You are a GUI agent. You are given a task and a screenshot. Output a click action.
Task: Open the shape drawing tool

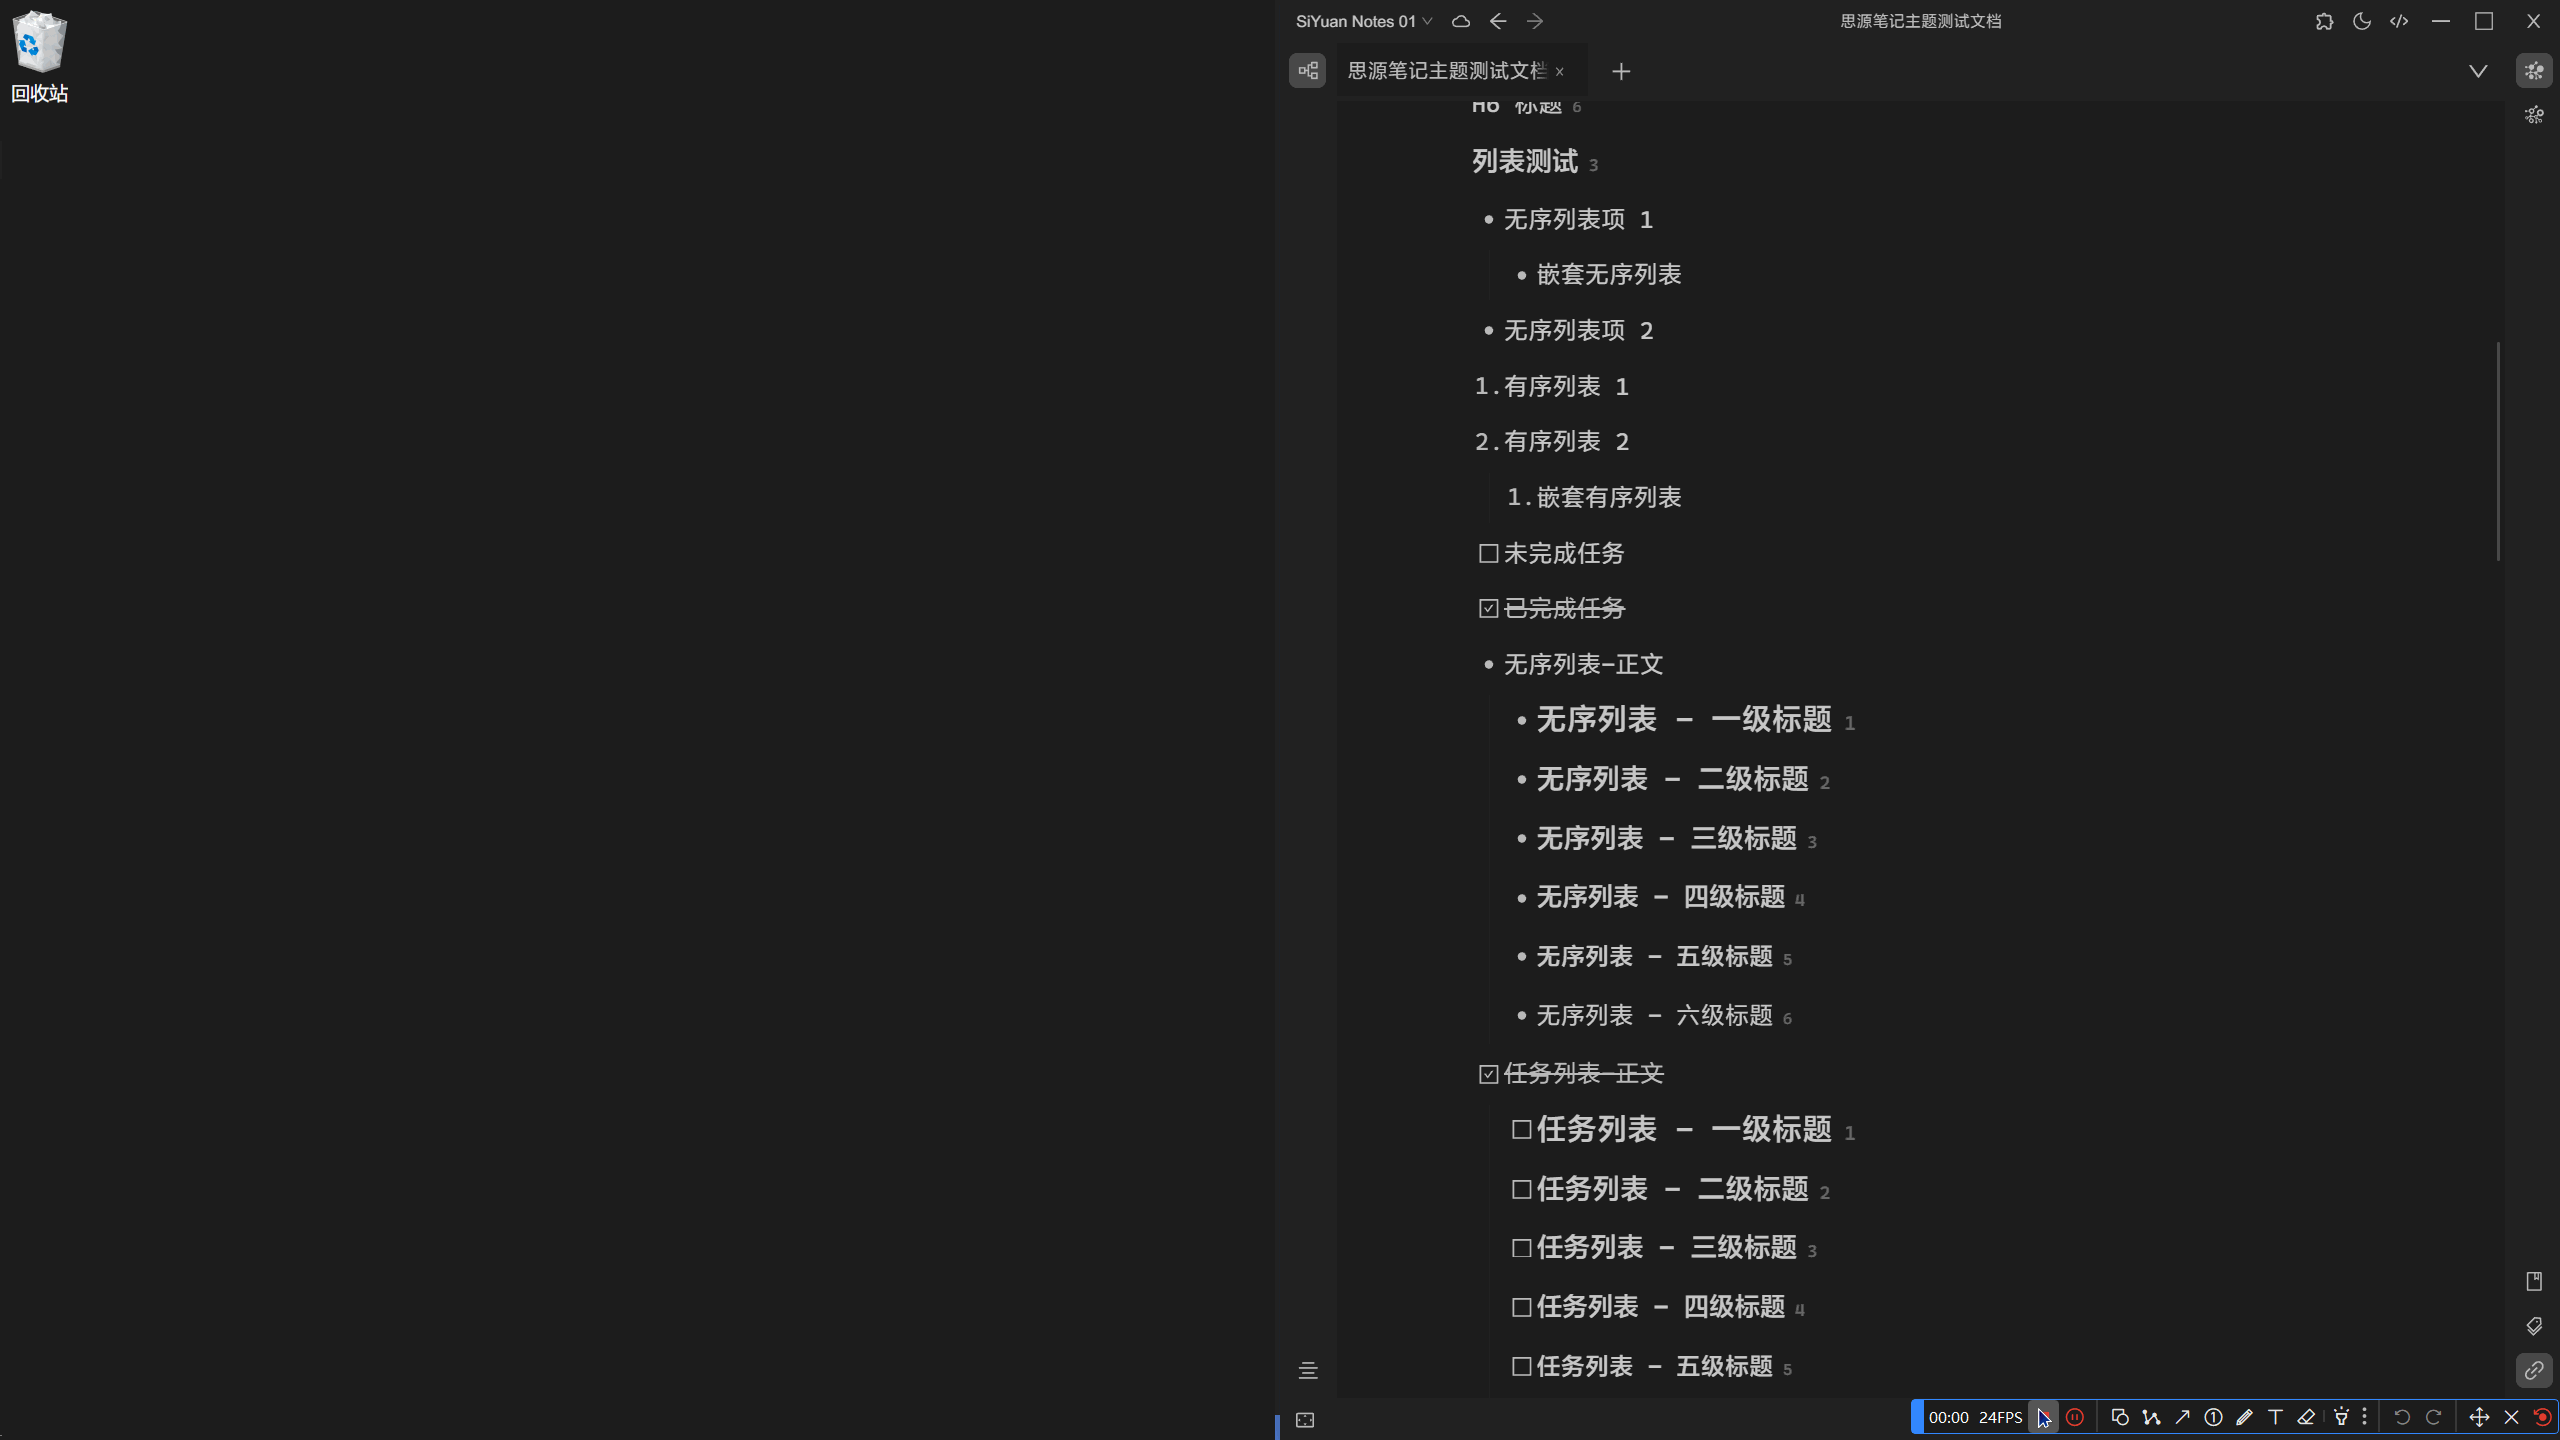coord(2121,1417)
